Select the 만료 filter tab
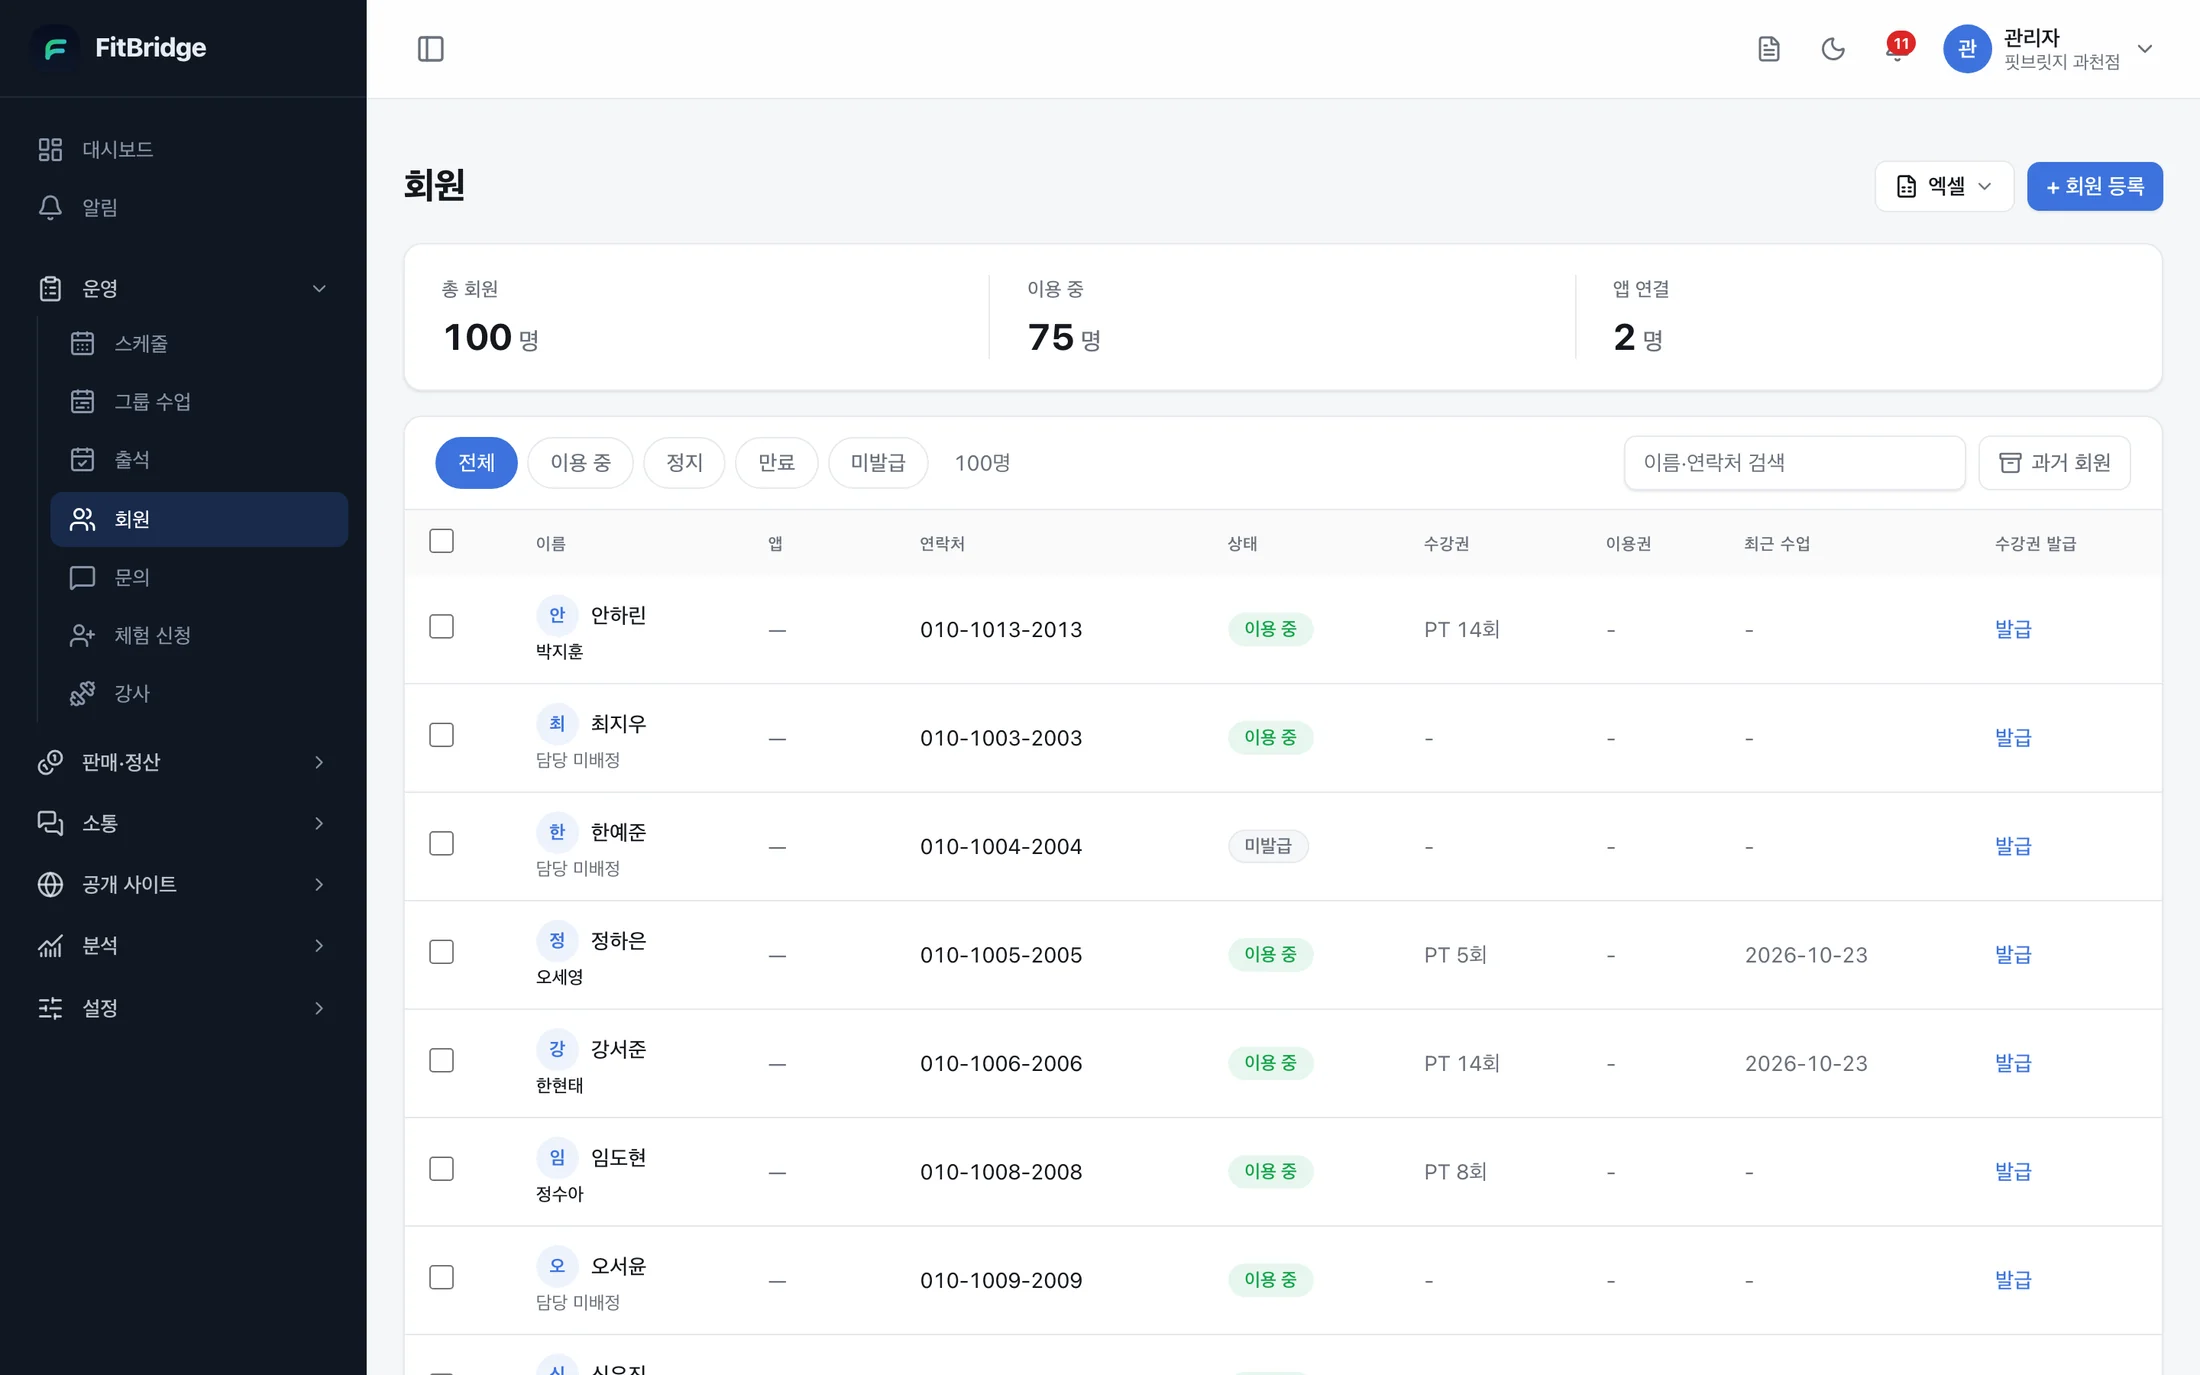The width and height of the screenshot is (2200, 1375). click(x=776, y=463)
